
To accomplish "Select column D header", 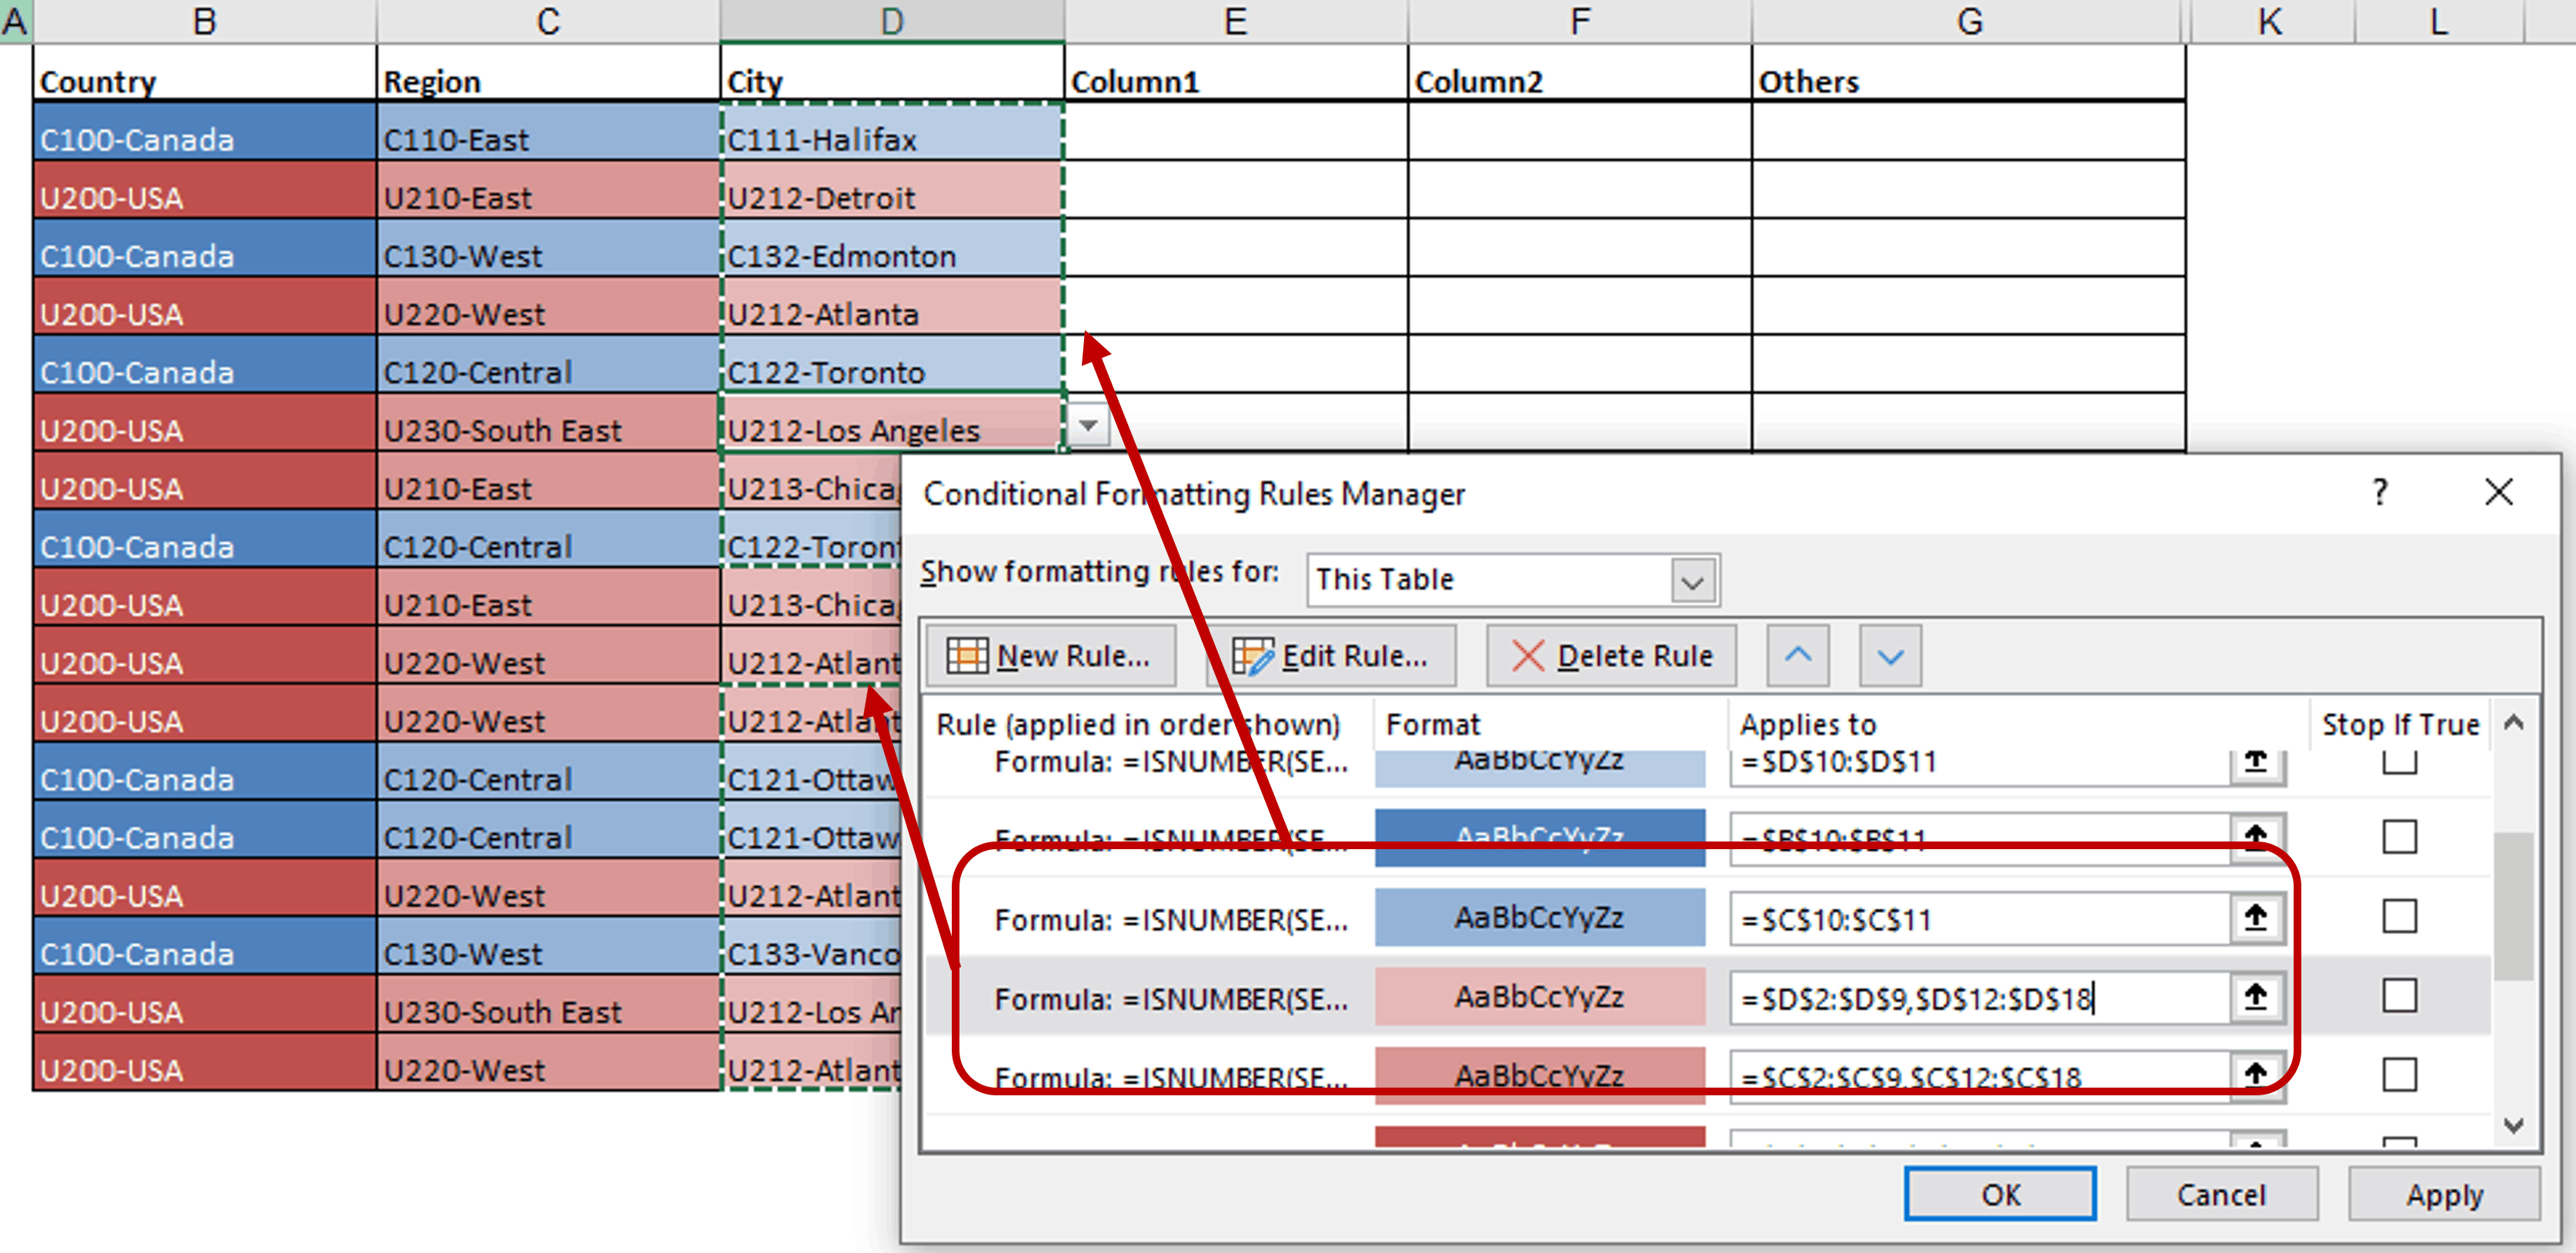I will (891, 21).
